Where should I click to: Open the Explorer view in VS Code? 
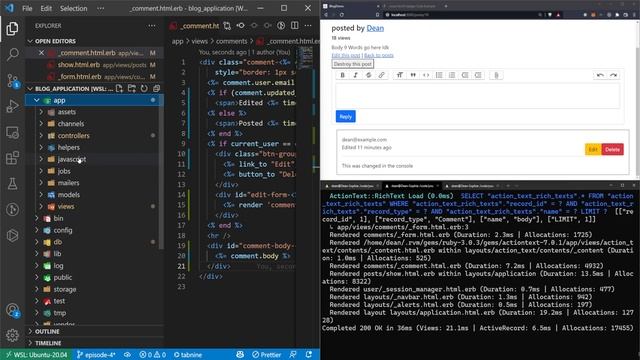coord(12,29)
